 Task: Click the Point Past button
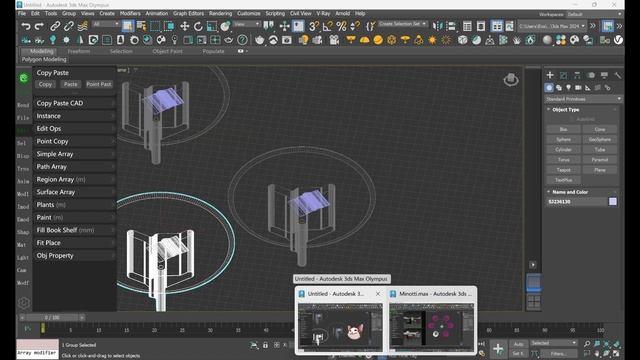click(x=99, y=84)
